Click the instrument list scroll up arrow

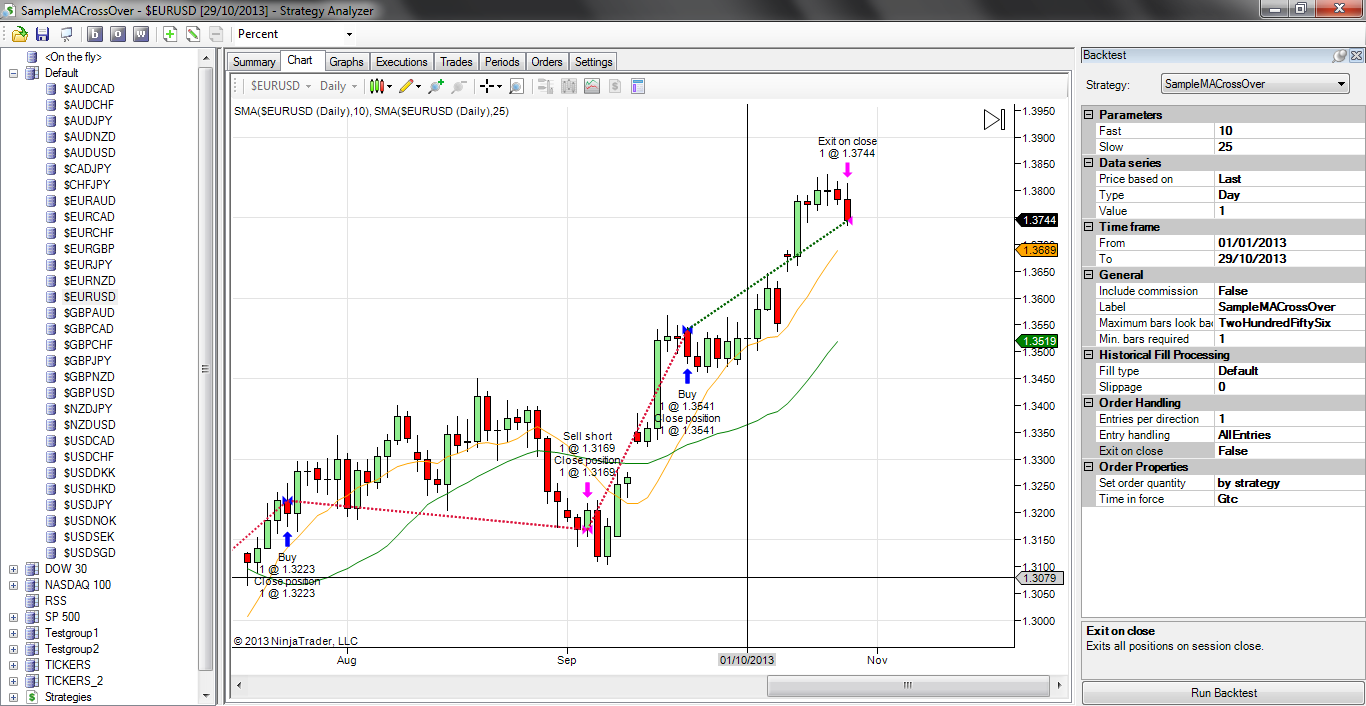tap(206, 58)
